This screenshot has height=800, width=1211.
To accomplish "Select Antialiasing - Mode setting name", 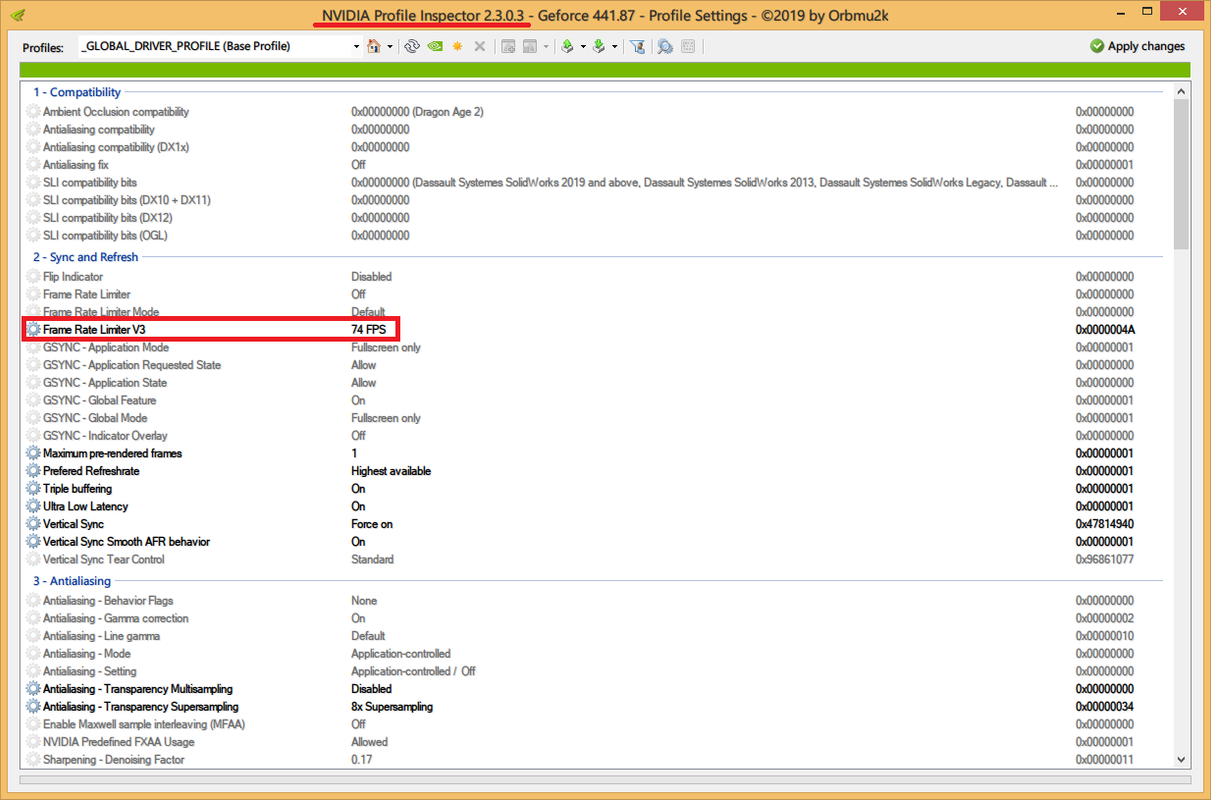I will 87,654.
